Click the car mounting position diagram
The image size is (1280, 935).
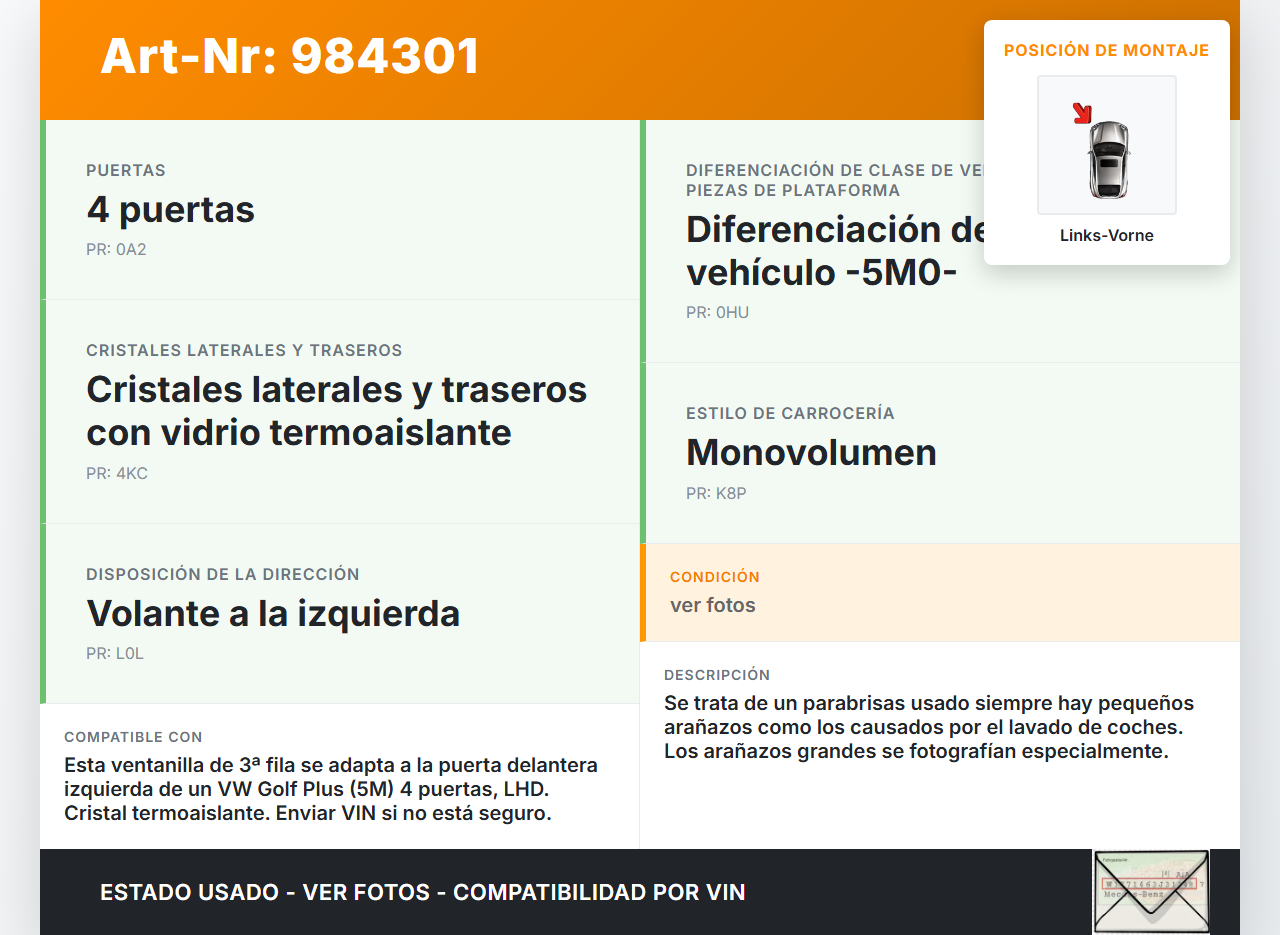(x=1107, y=145)
